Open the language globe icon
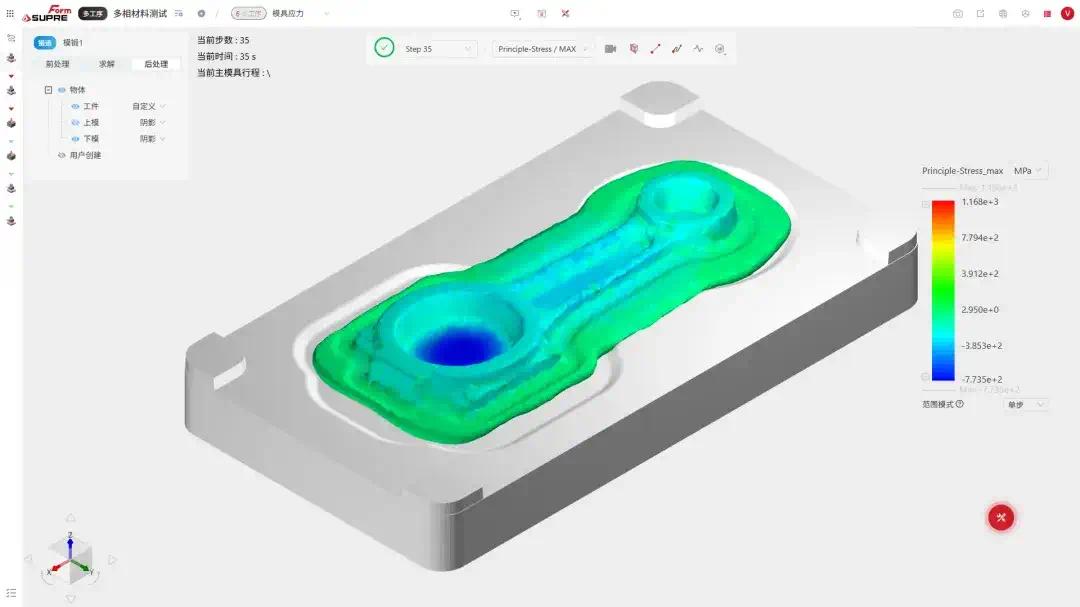This screenshot has width=1080, height=607. [x=1003, y=14]
